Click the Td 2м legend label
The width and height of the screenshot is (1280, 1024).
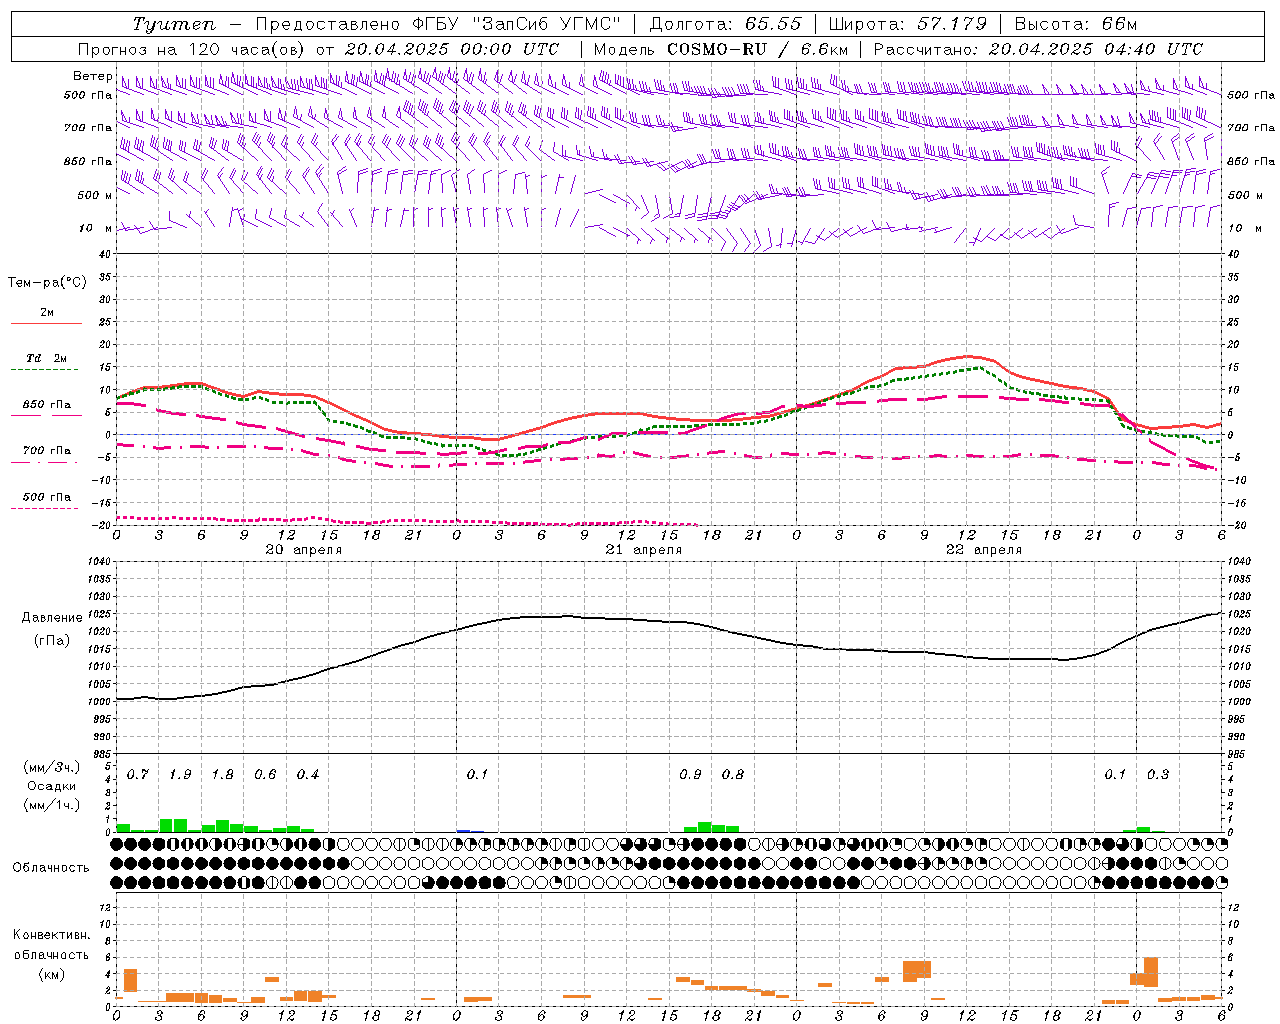click(46, 358)
